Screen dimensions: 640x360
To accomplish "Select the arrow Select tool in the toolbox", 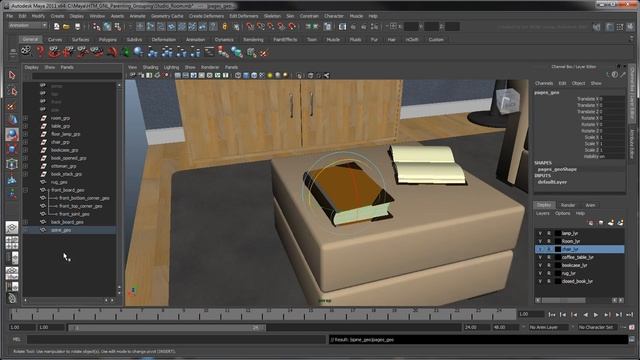I will pyautogui.click(x=12, y=76).
